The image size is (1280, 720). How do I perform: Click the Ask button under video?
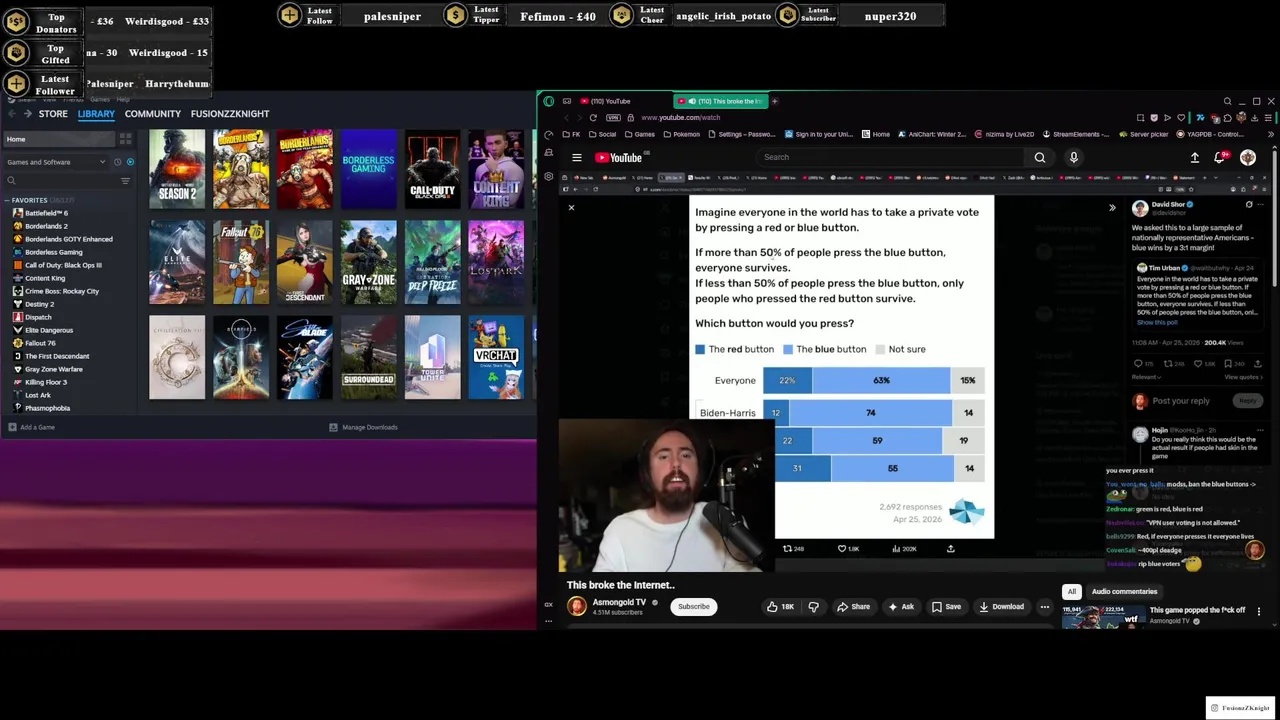pos(901,606)
